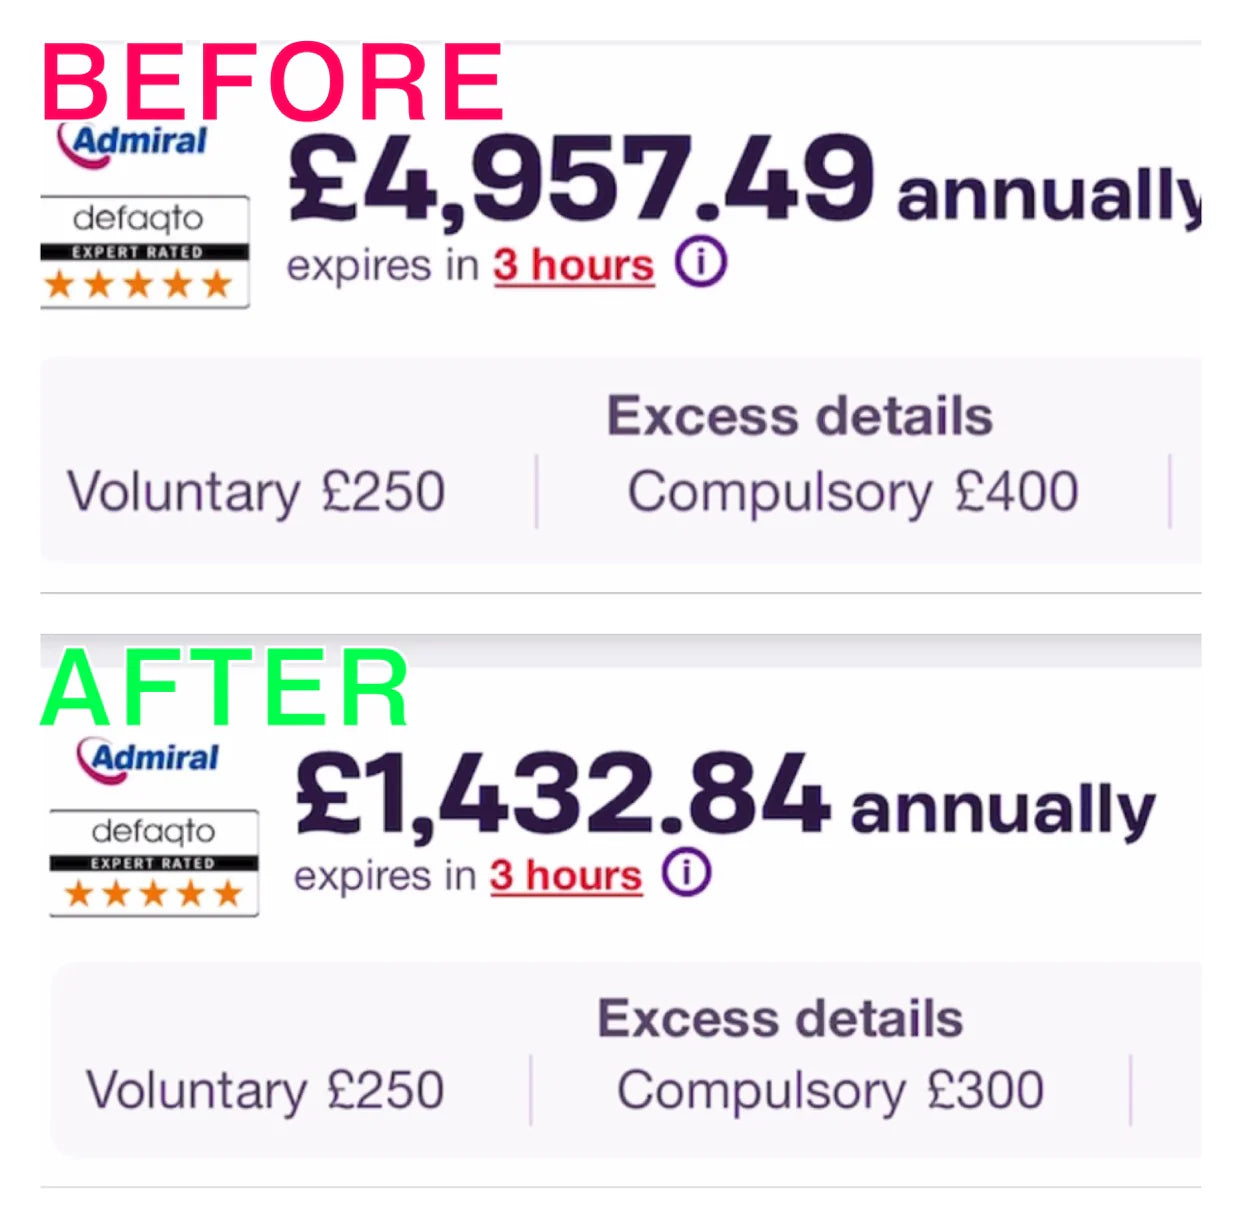The height and width of the screenshot is (1228, 1242).
Task: Open the "3 hours" expiry link in the bottom quote
Action: [566, 876]
